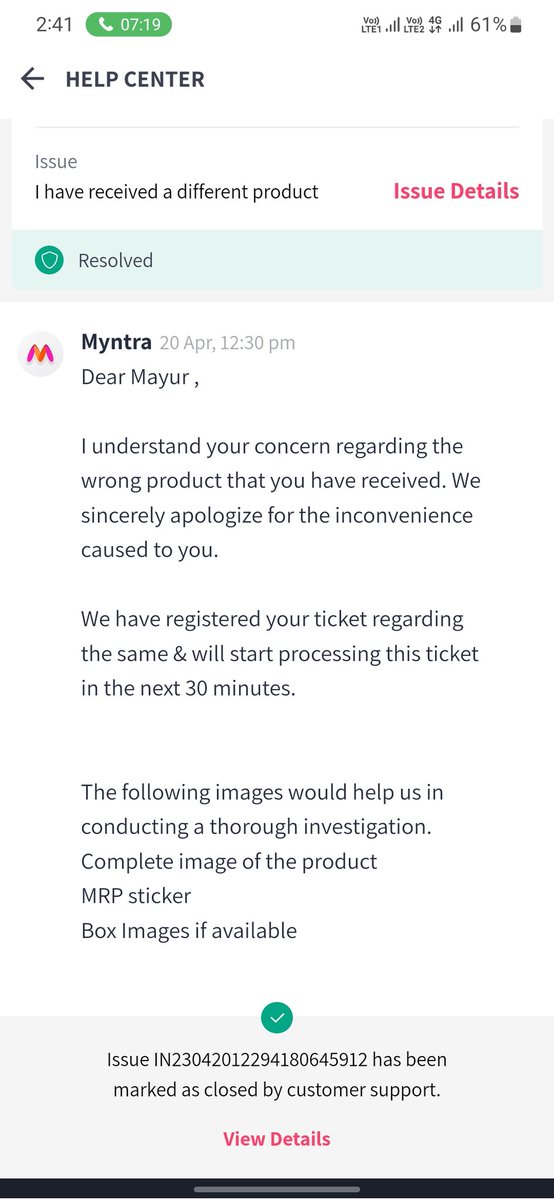554x1200 pixels.
Task: Tap the clock time in status bar
Action: 55,25
